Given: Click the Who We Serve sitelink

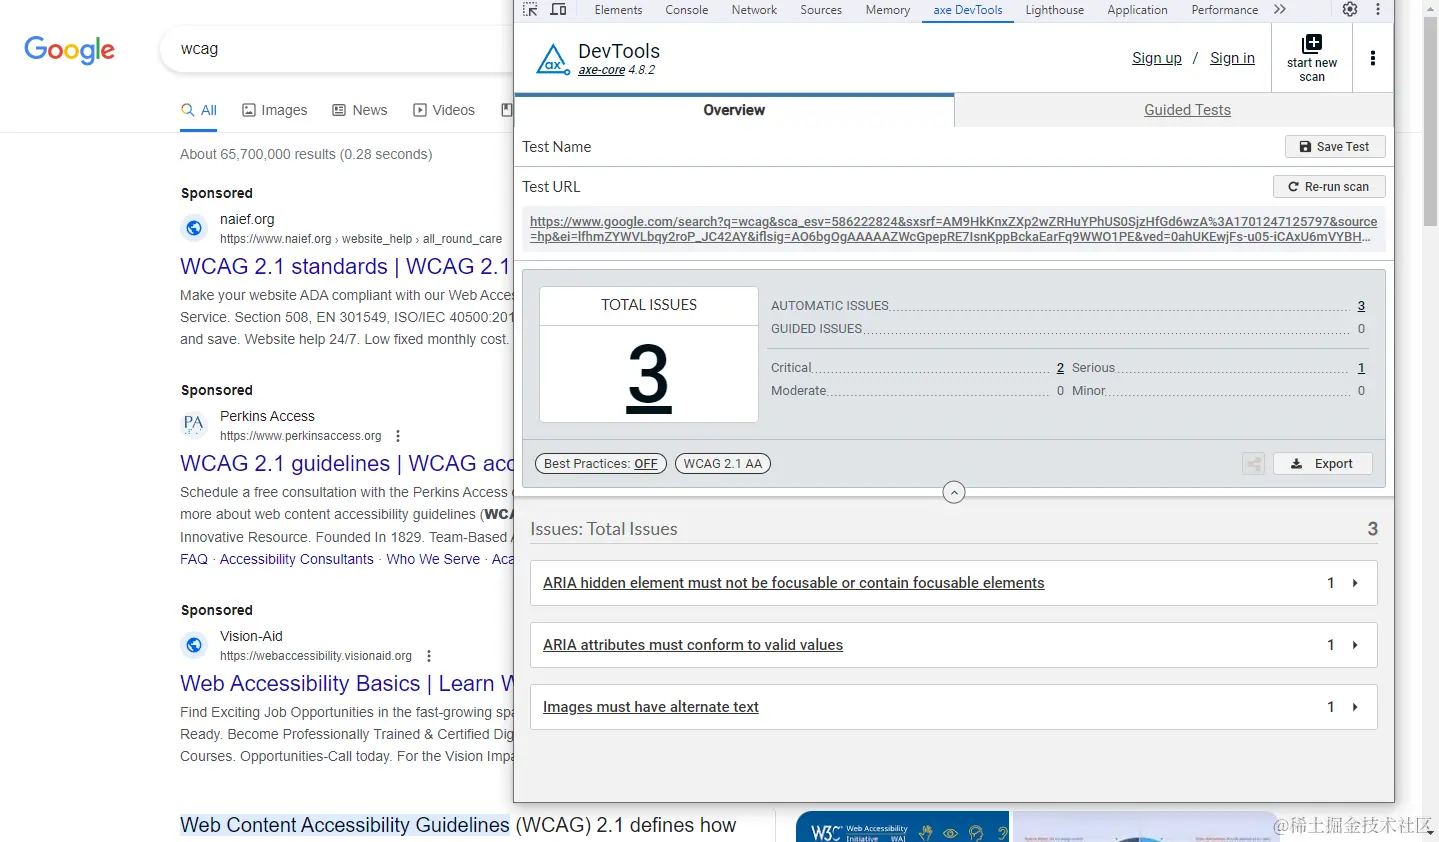Looking at the screenshot, I should coord(433,559).
